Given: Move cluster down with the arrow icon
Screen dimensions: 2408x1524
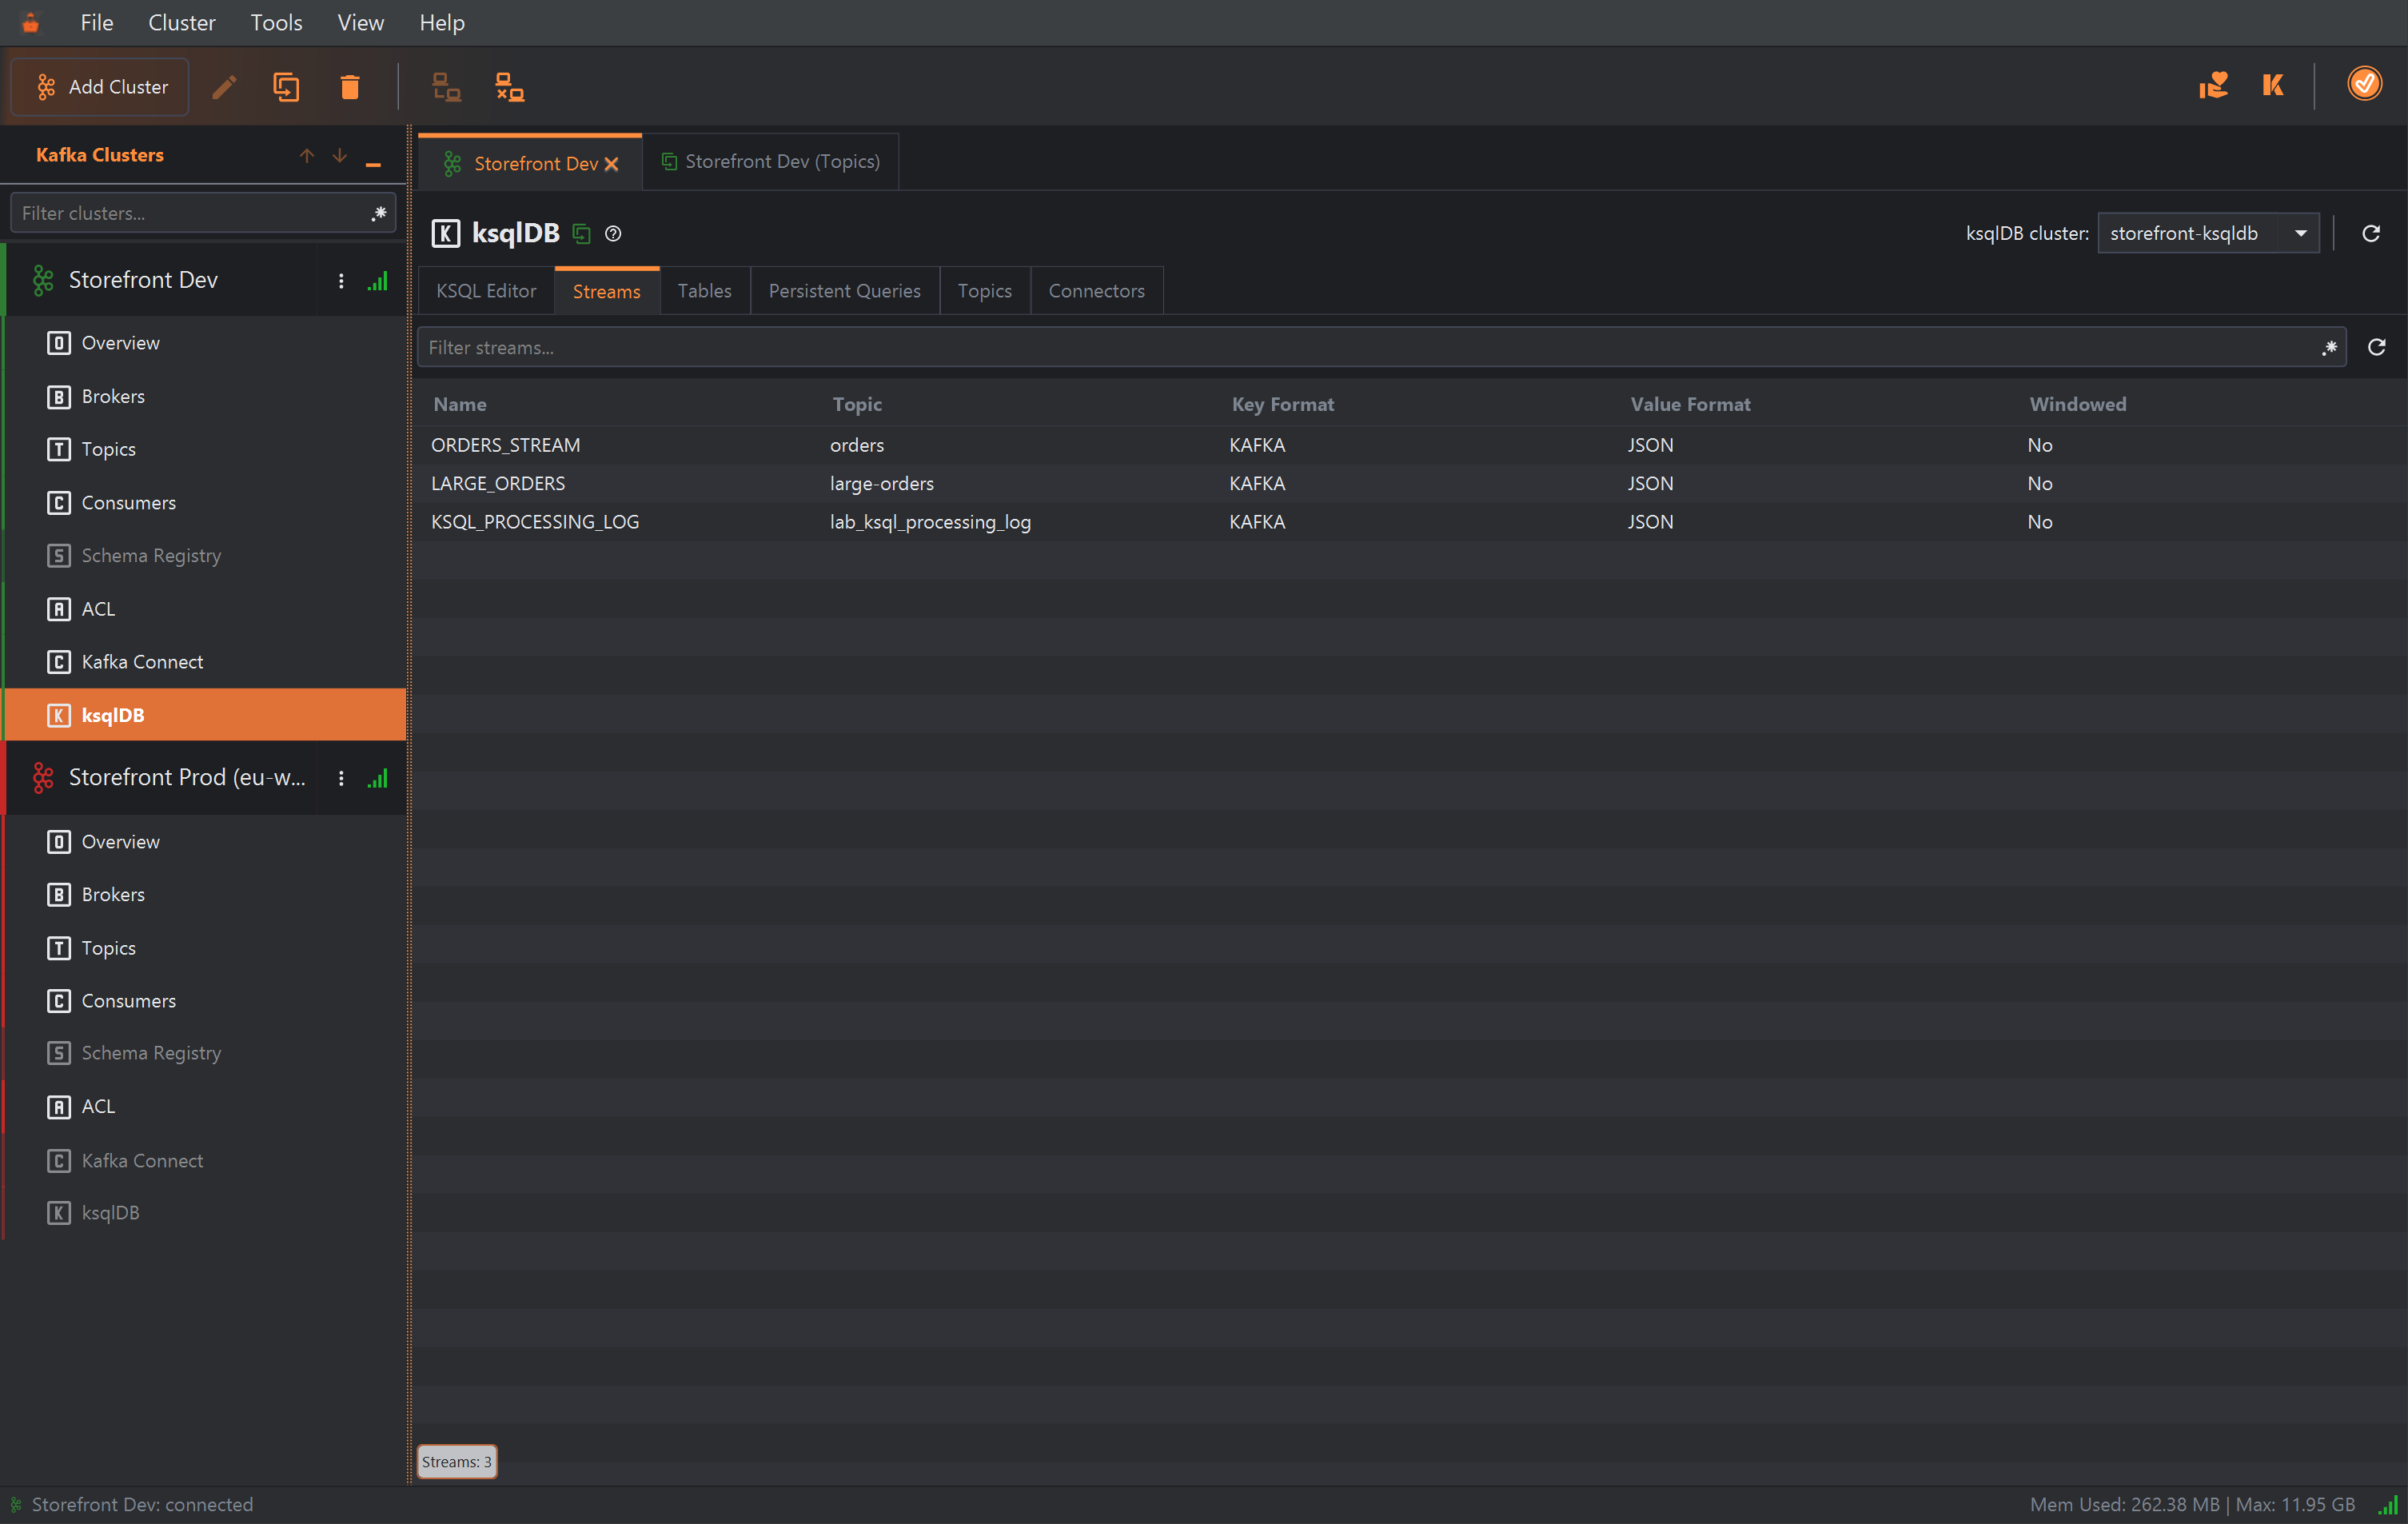Looking at the screenshot, I should 340,155.
